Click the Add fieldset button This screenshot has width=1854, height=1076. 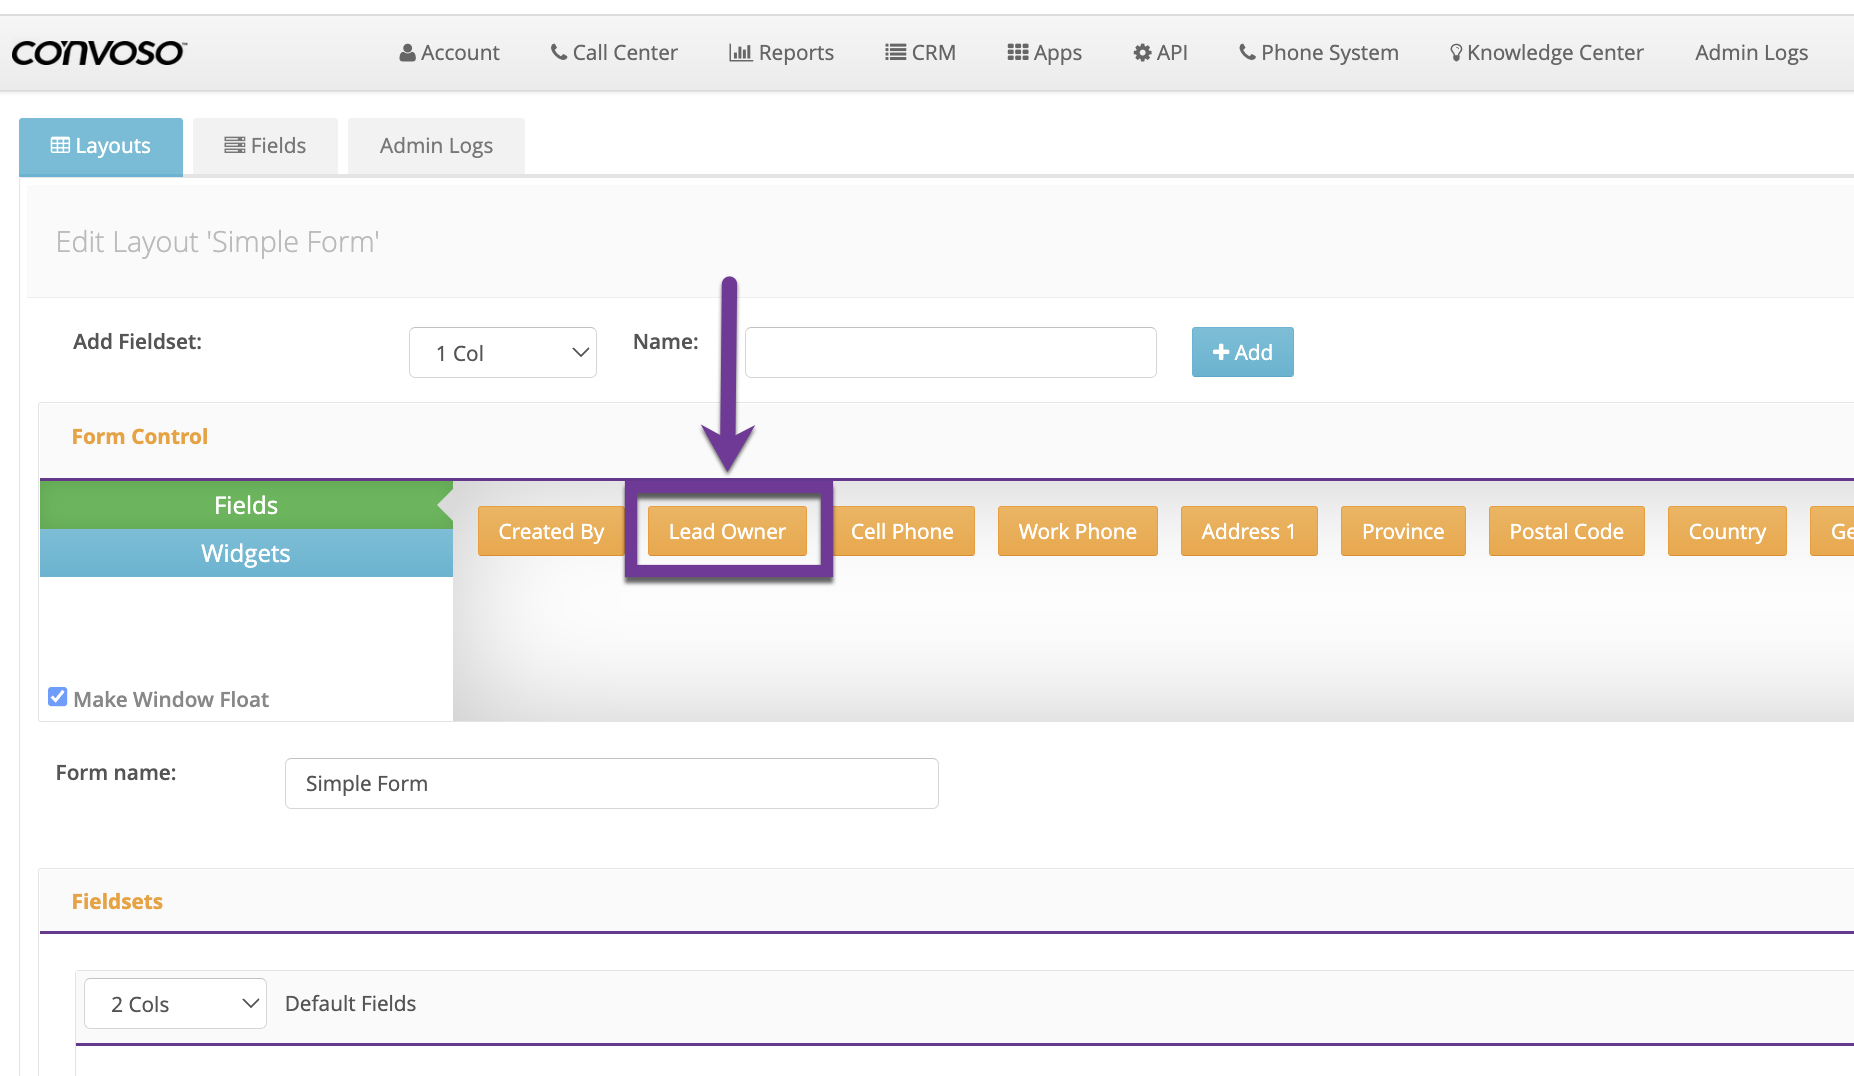(1242, 352)
